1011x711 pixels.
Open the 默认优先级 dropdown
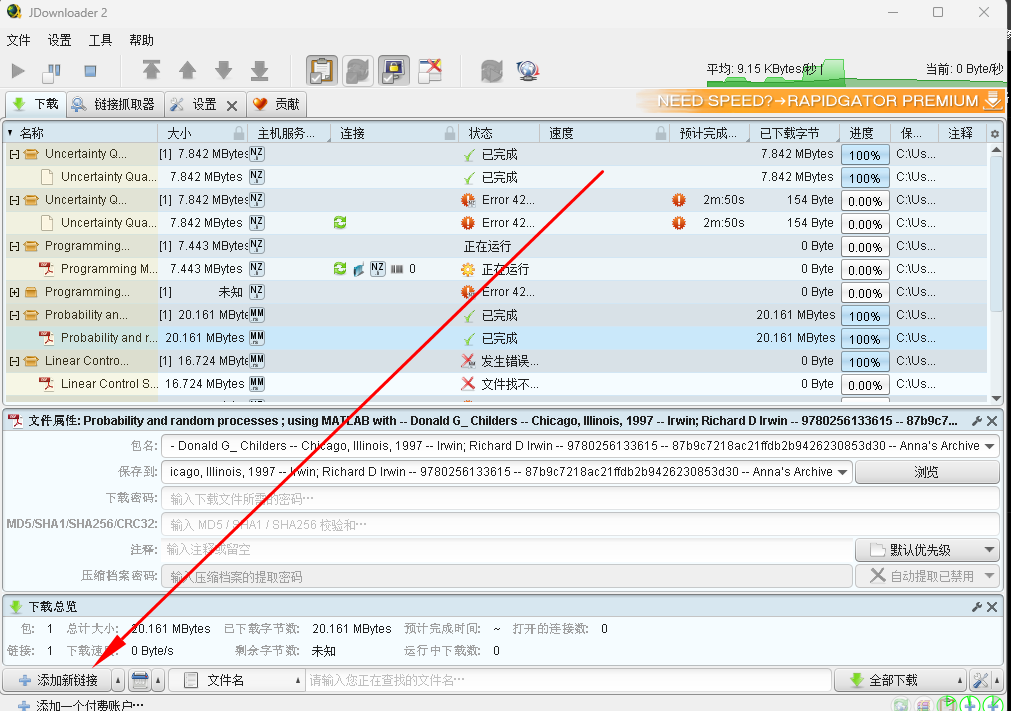click(927, 549)
